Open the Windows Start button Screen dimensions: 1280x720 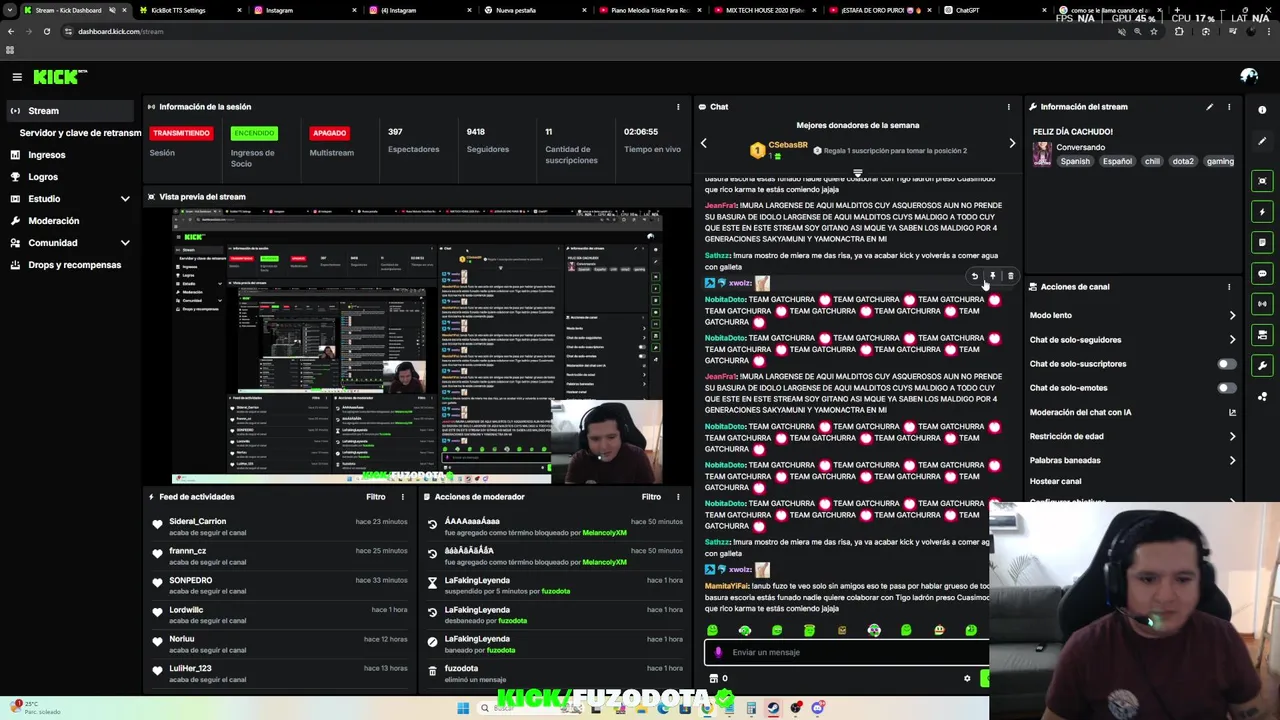pyautogui.click(x=463, y=708)
